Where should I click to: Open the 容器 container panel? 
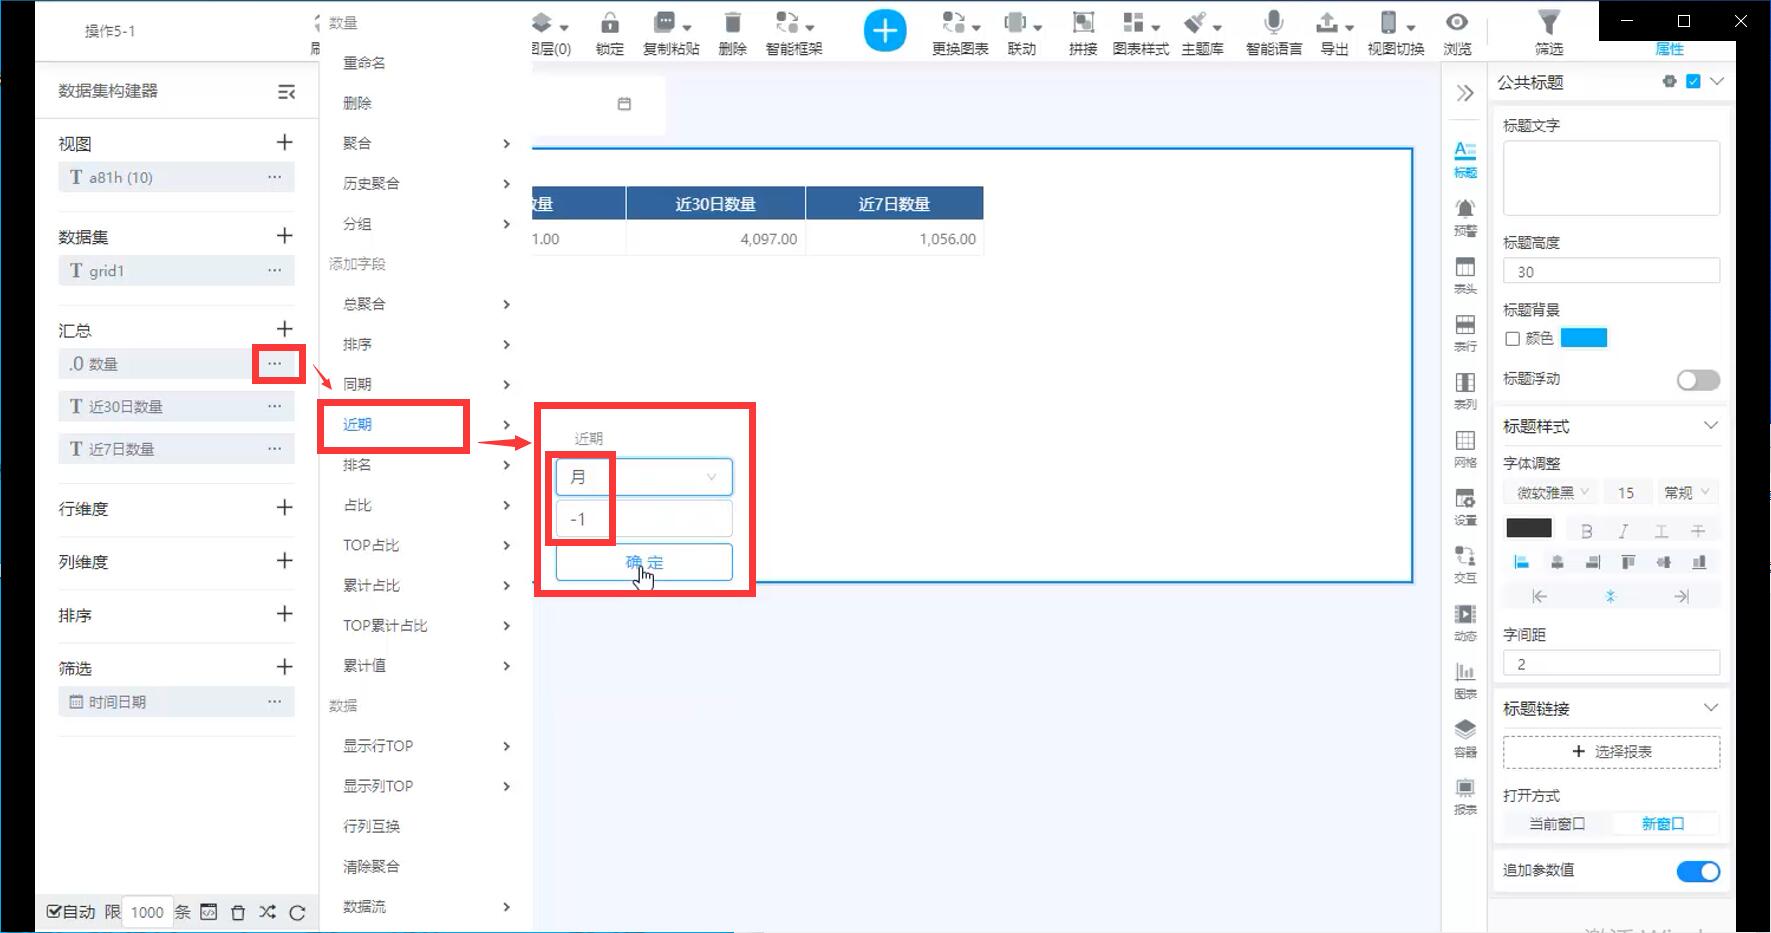click(x=1465, y=738)
